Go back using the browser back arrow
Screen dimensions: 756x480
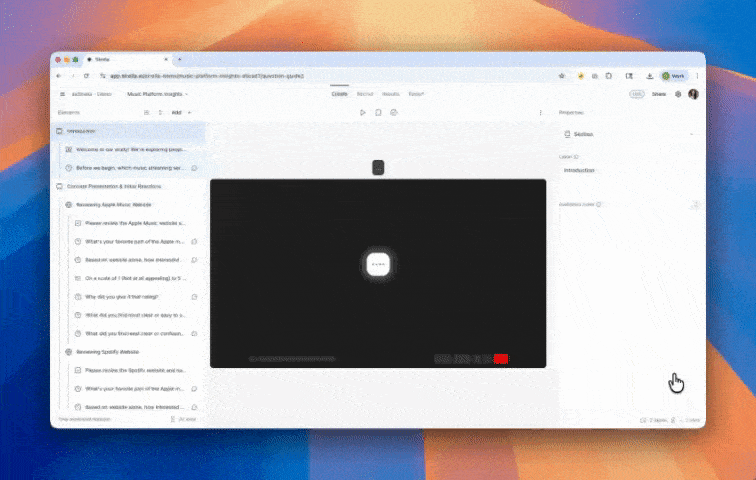point(59,76)
